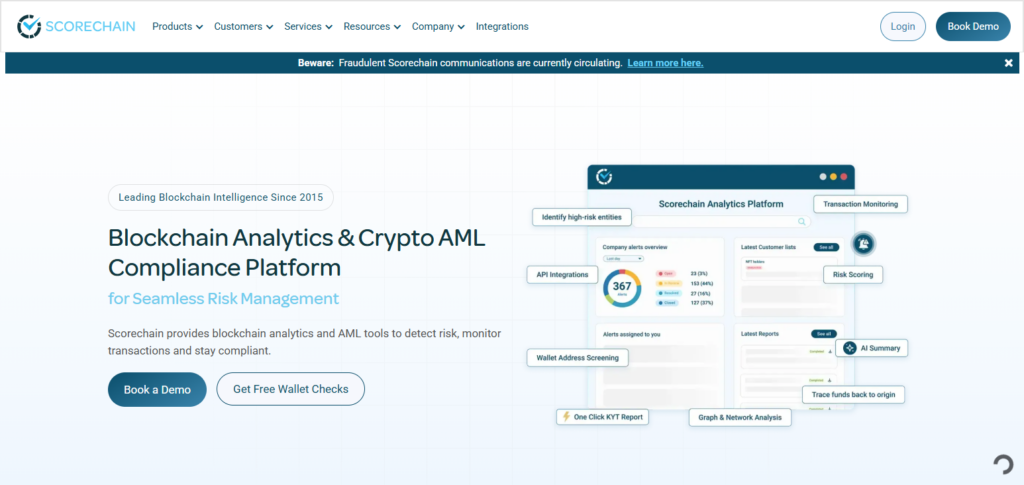This screenshot has width=1024, height=485.
Task: Click the search field in analytics illustration
Action: (x=721, y=222)
